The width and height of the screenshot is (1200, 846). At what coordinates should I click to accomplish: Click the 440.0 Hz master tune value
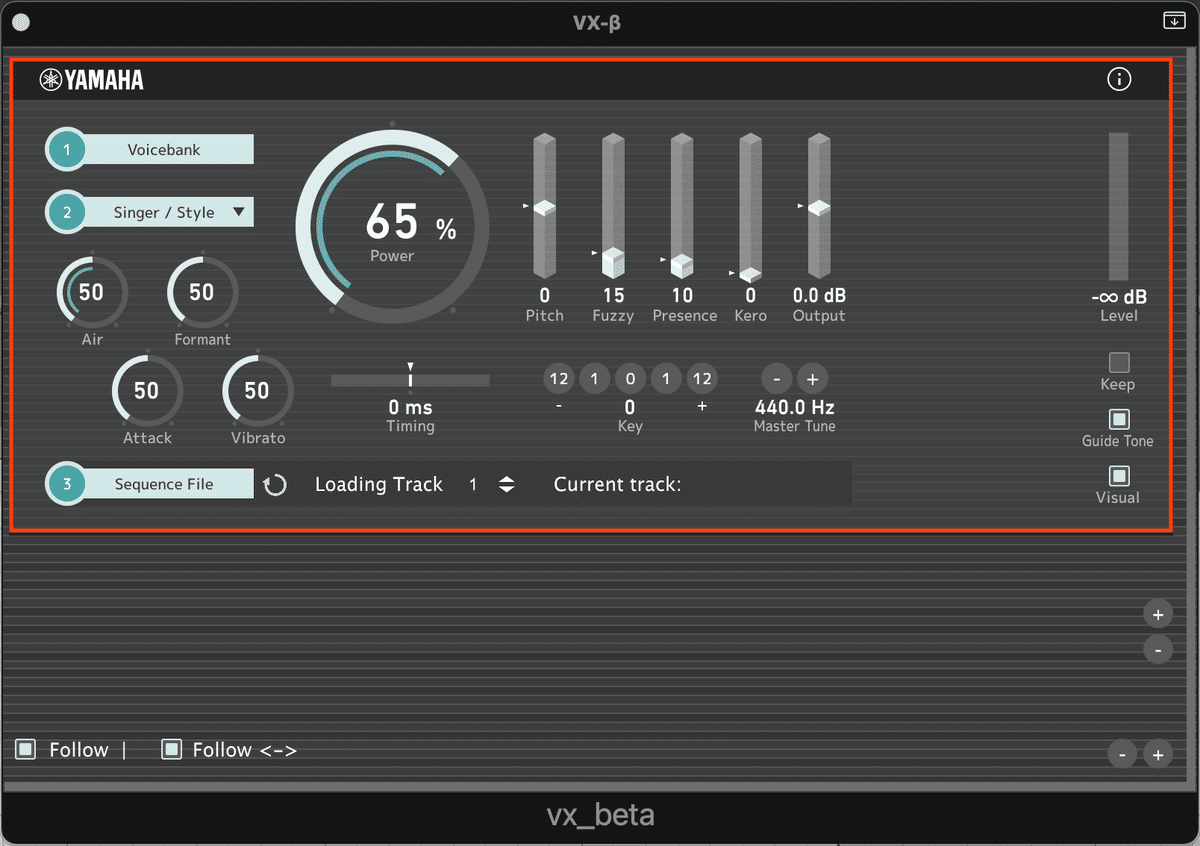pos(794,407)
